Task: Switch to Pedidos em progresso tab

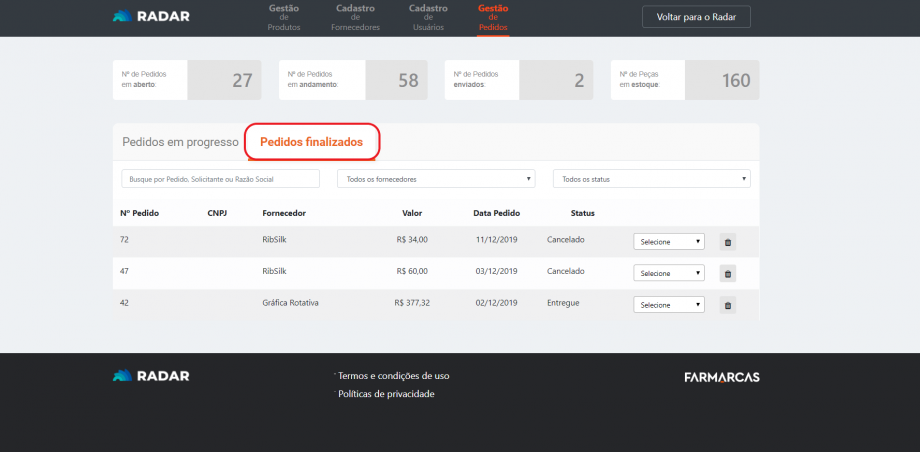Action: point(180,142)
